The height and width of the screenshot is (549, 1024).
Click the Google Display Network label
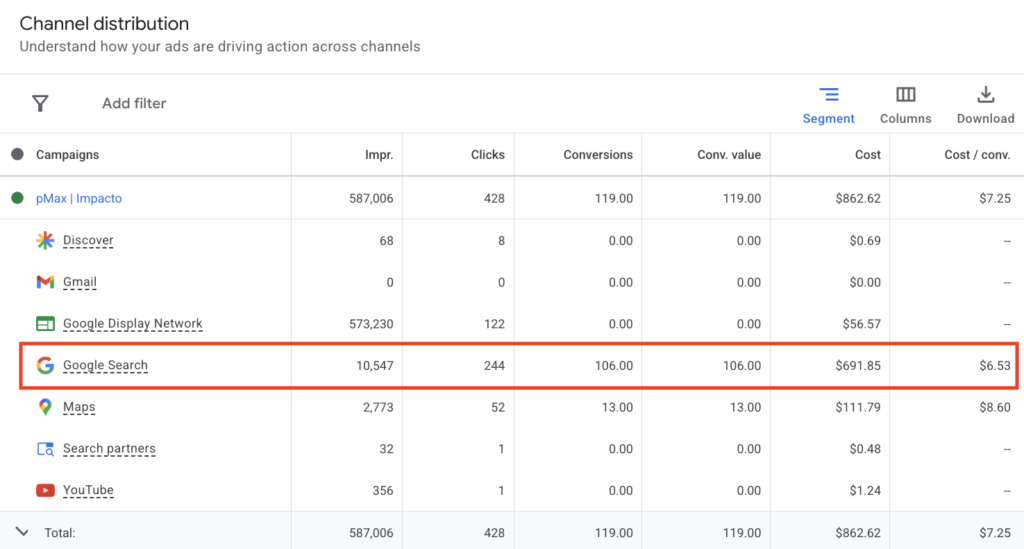tap(133, 324)
